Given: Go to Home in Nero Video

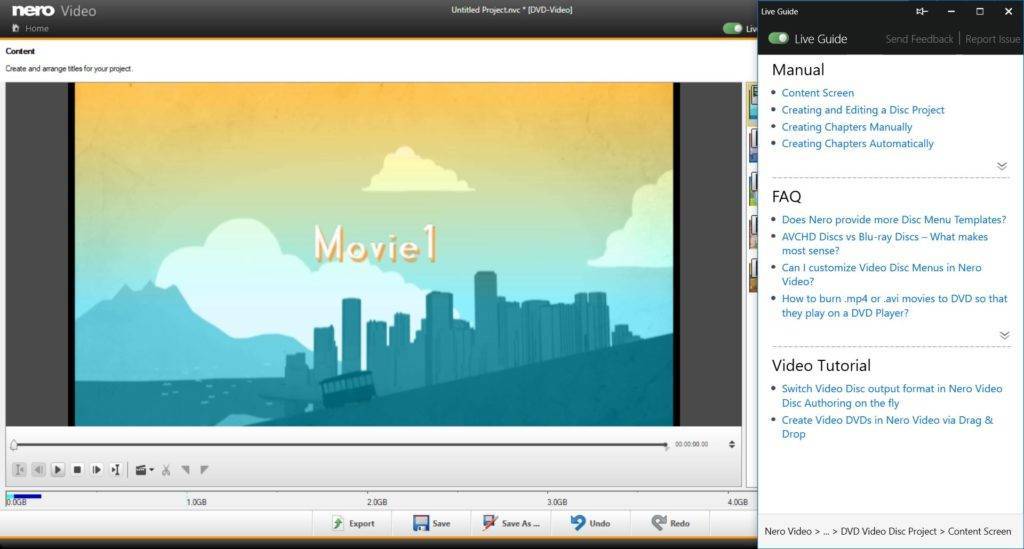Looking at the screenshot, I should click(x=30, y=28).
